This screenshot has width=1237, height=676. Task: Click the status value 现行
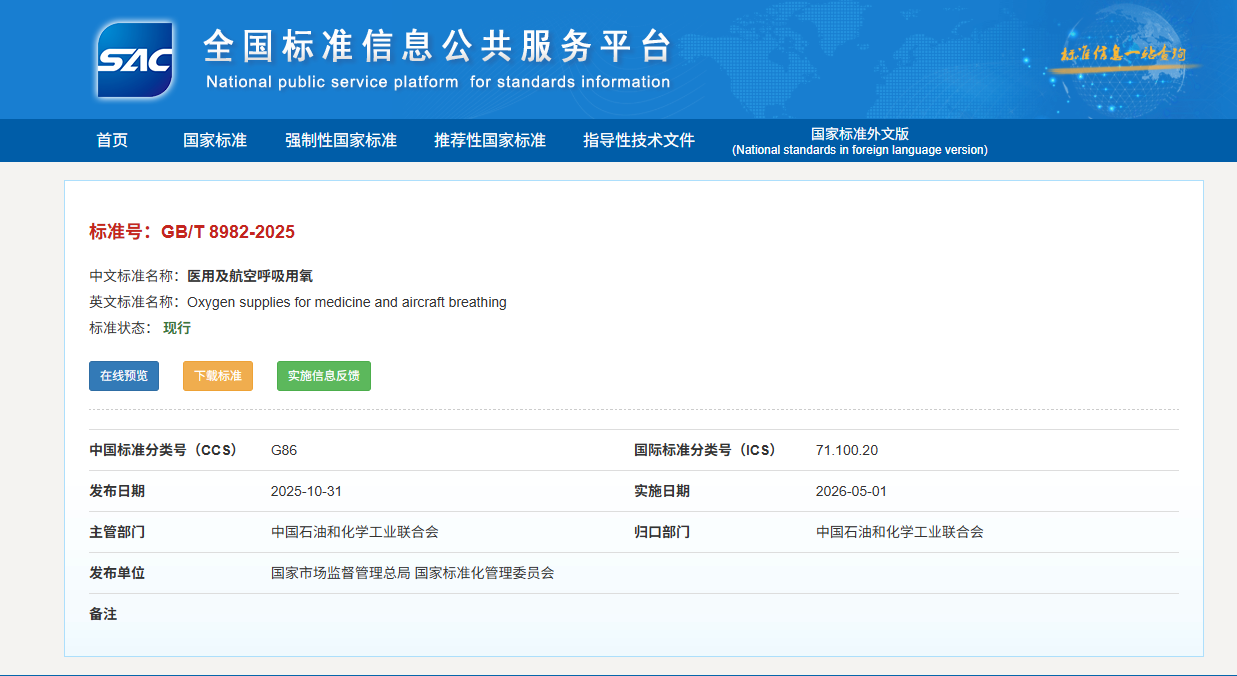(177, 328)
